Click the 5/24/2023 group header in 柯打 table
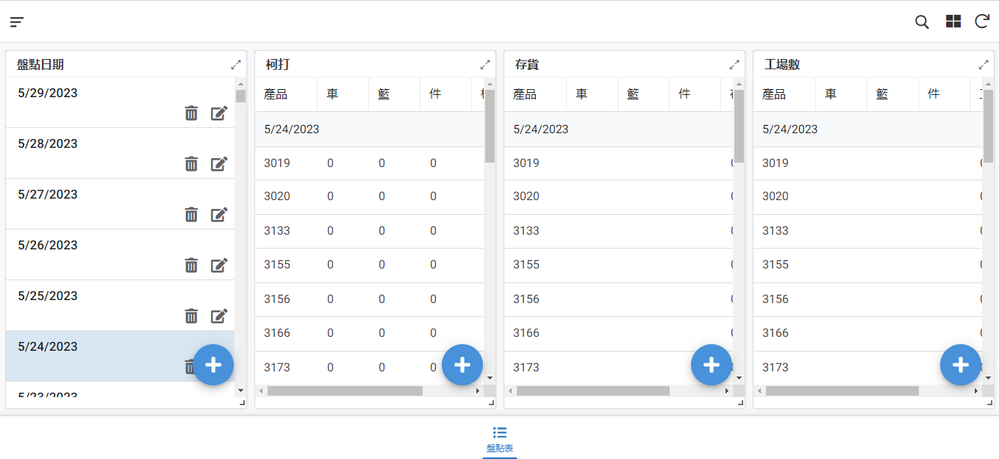This screenshot has height=459, width=999. [370, 129]
